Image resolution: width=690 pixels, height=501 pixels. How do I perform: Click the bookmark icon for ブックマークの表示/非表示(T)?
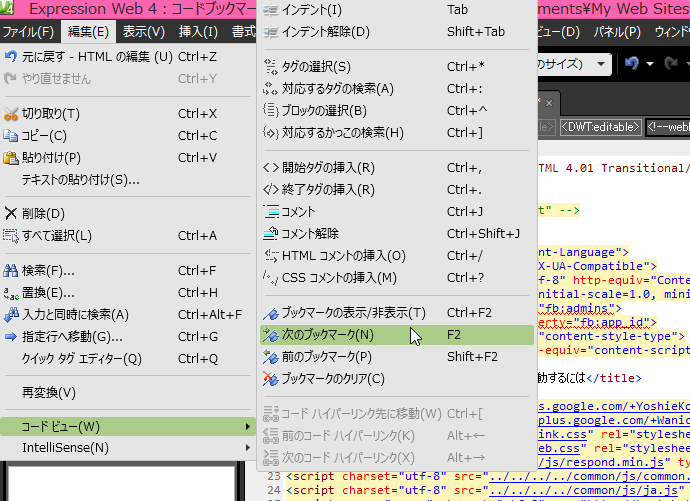(271, 313)
